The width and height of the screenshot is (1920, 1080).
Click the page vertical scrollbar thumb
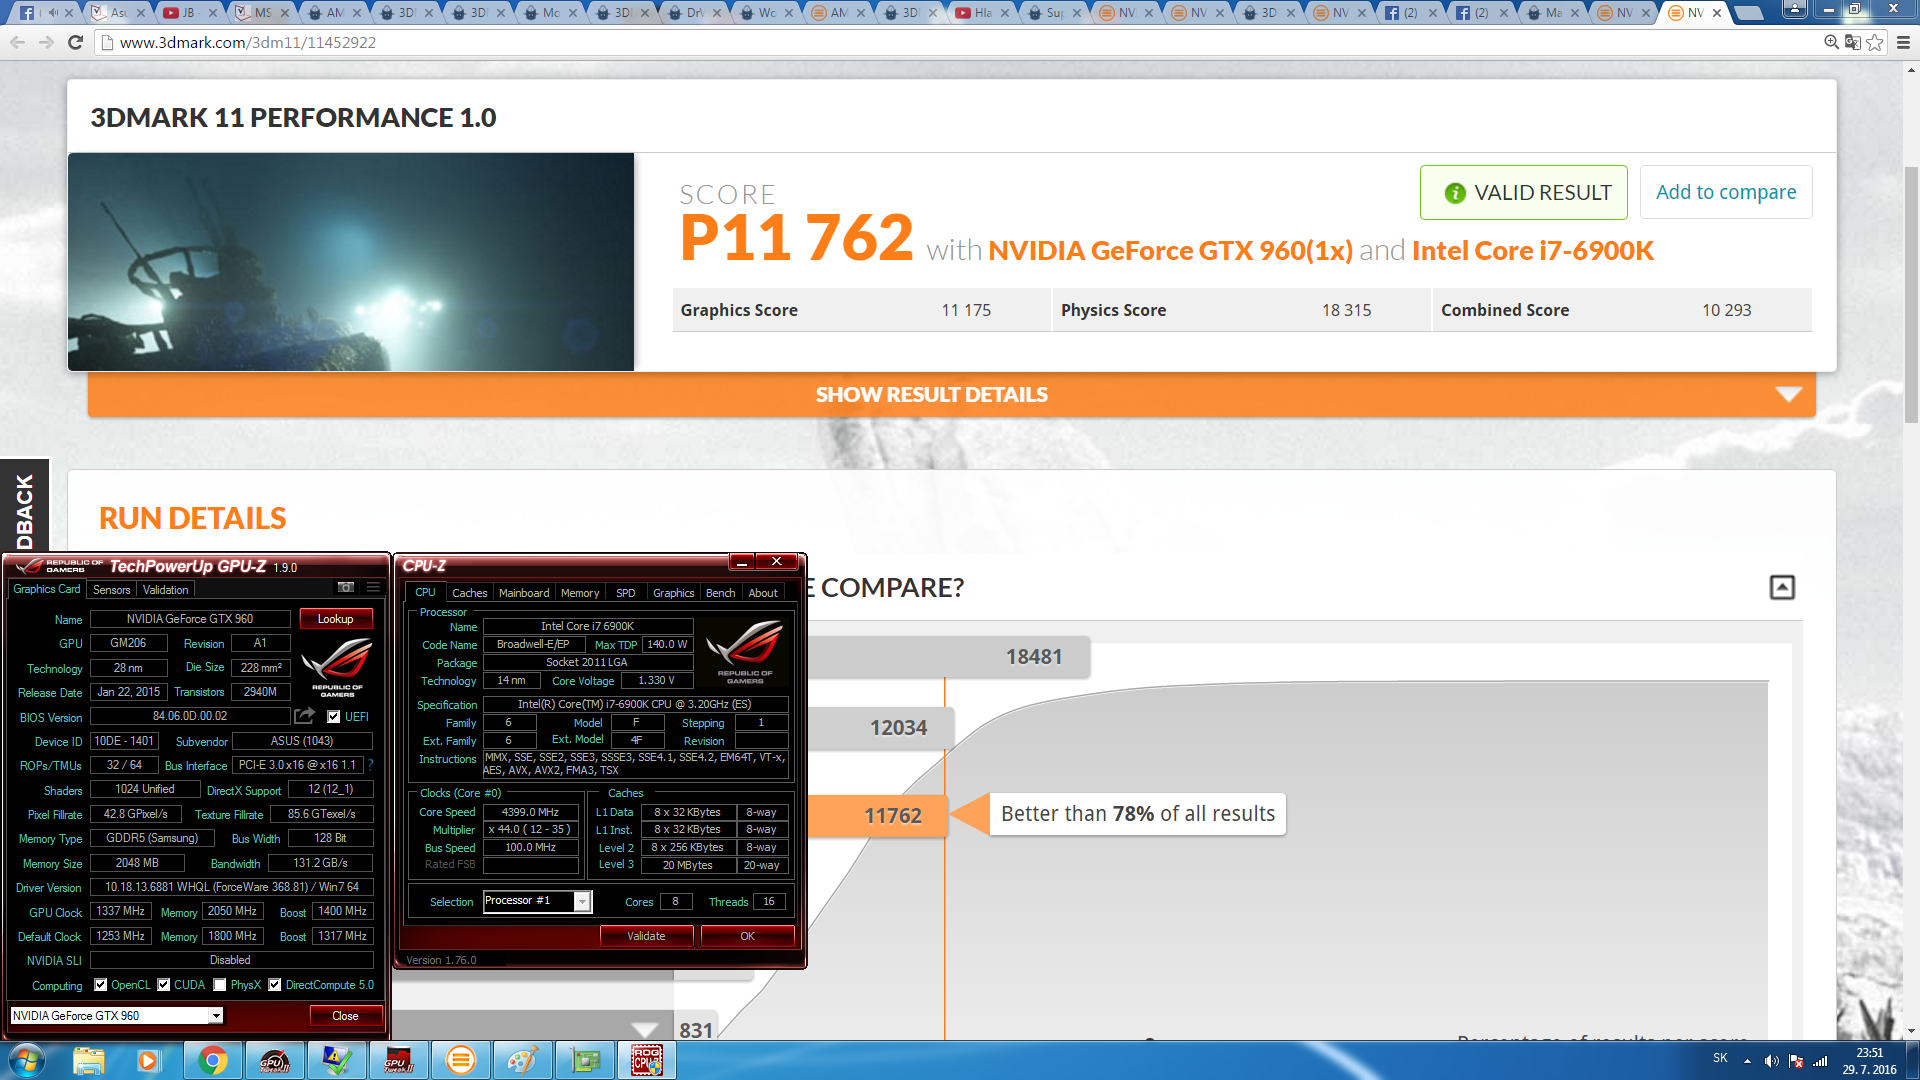tap(1911, 295)
